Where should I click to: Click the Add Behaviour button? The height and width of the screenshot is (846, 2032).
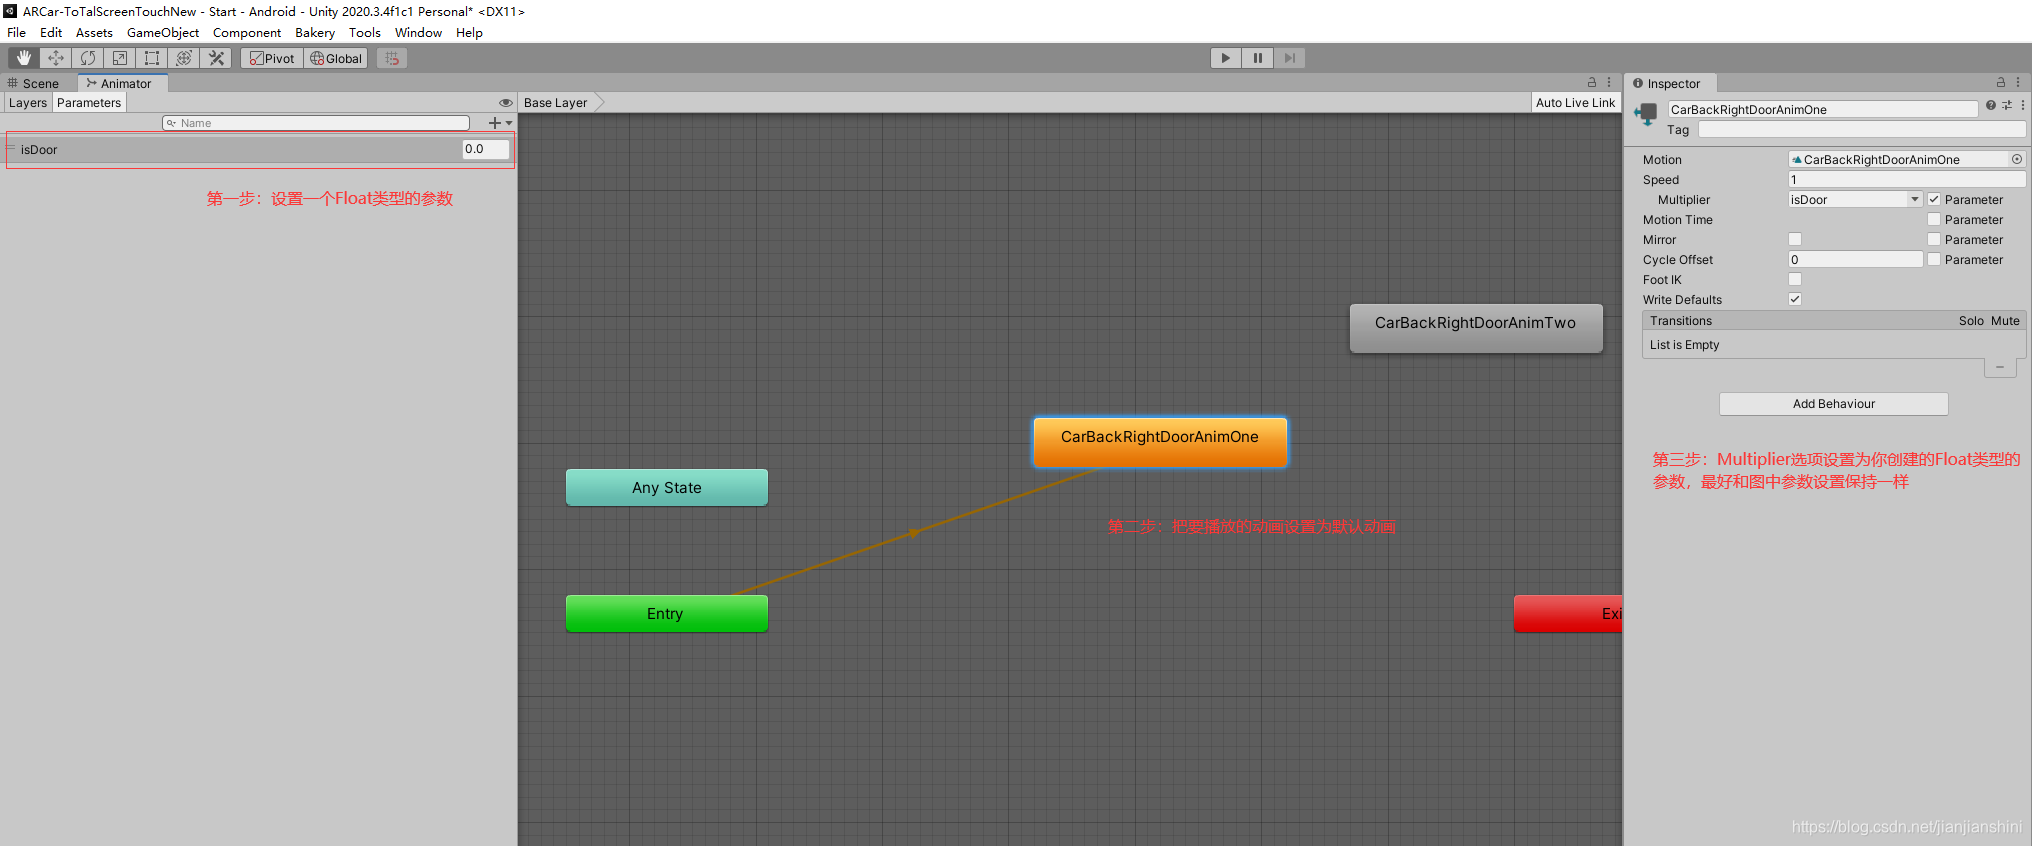[1833, 403]
